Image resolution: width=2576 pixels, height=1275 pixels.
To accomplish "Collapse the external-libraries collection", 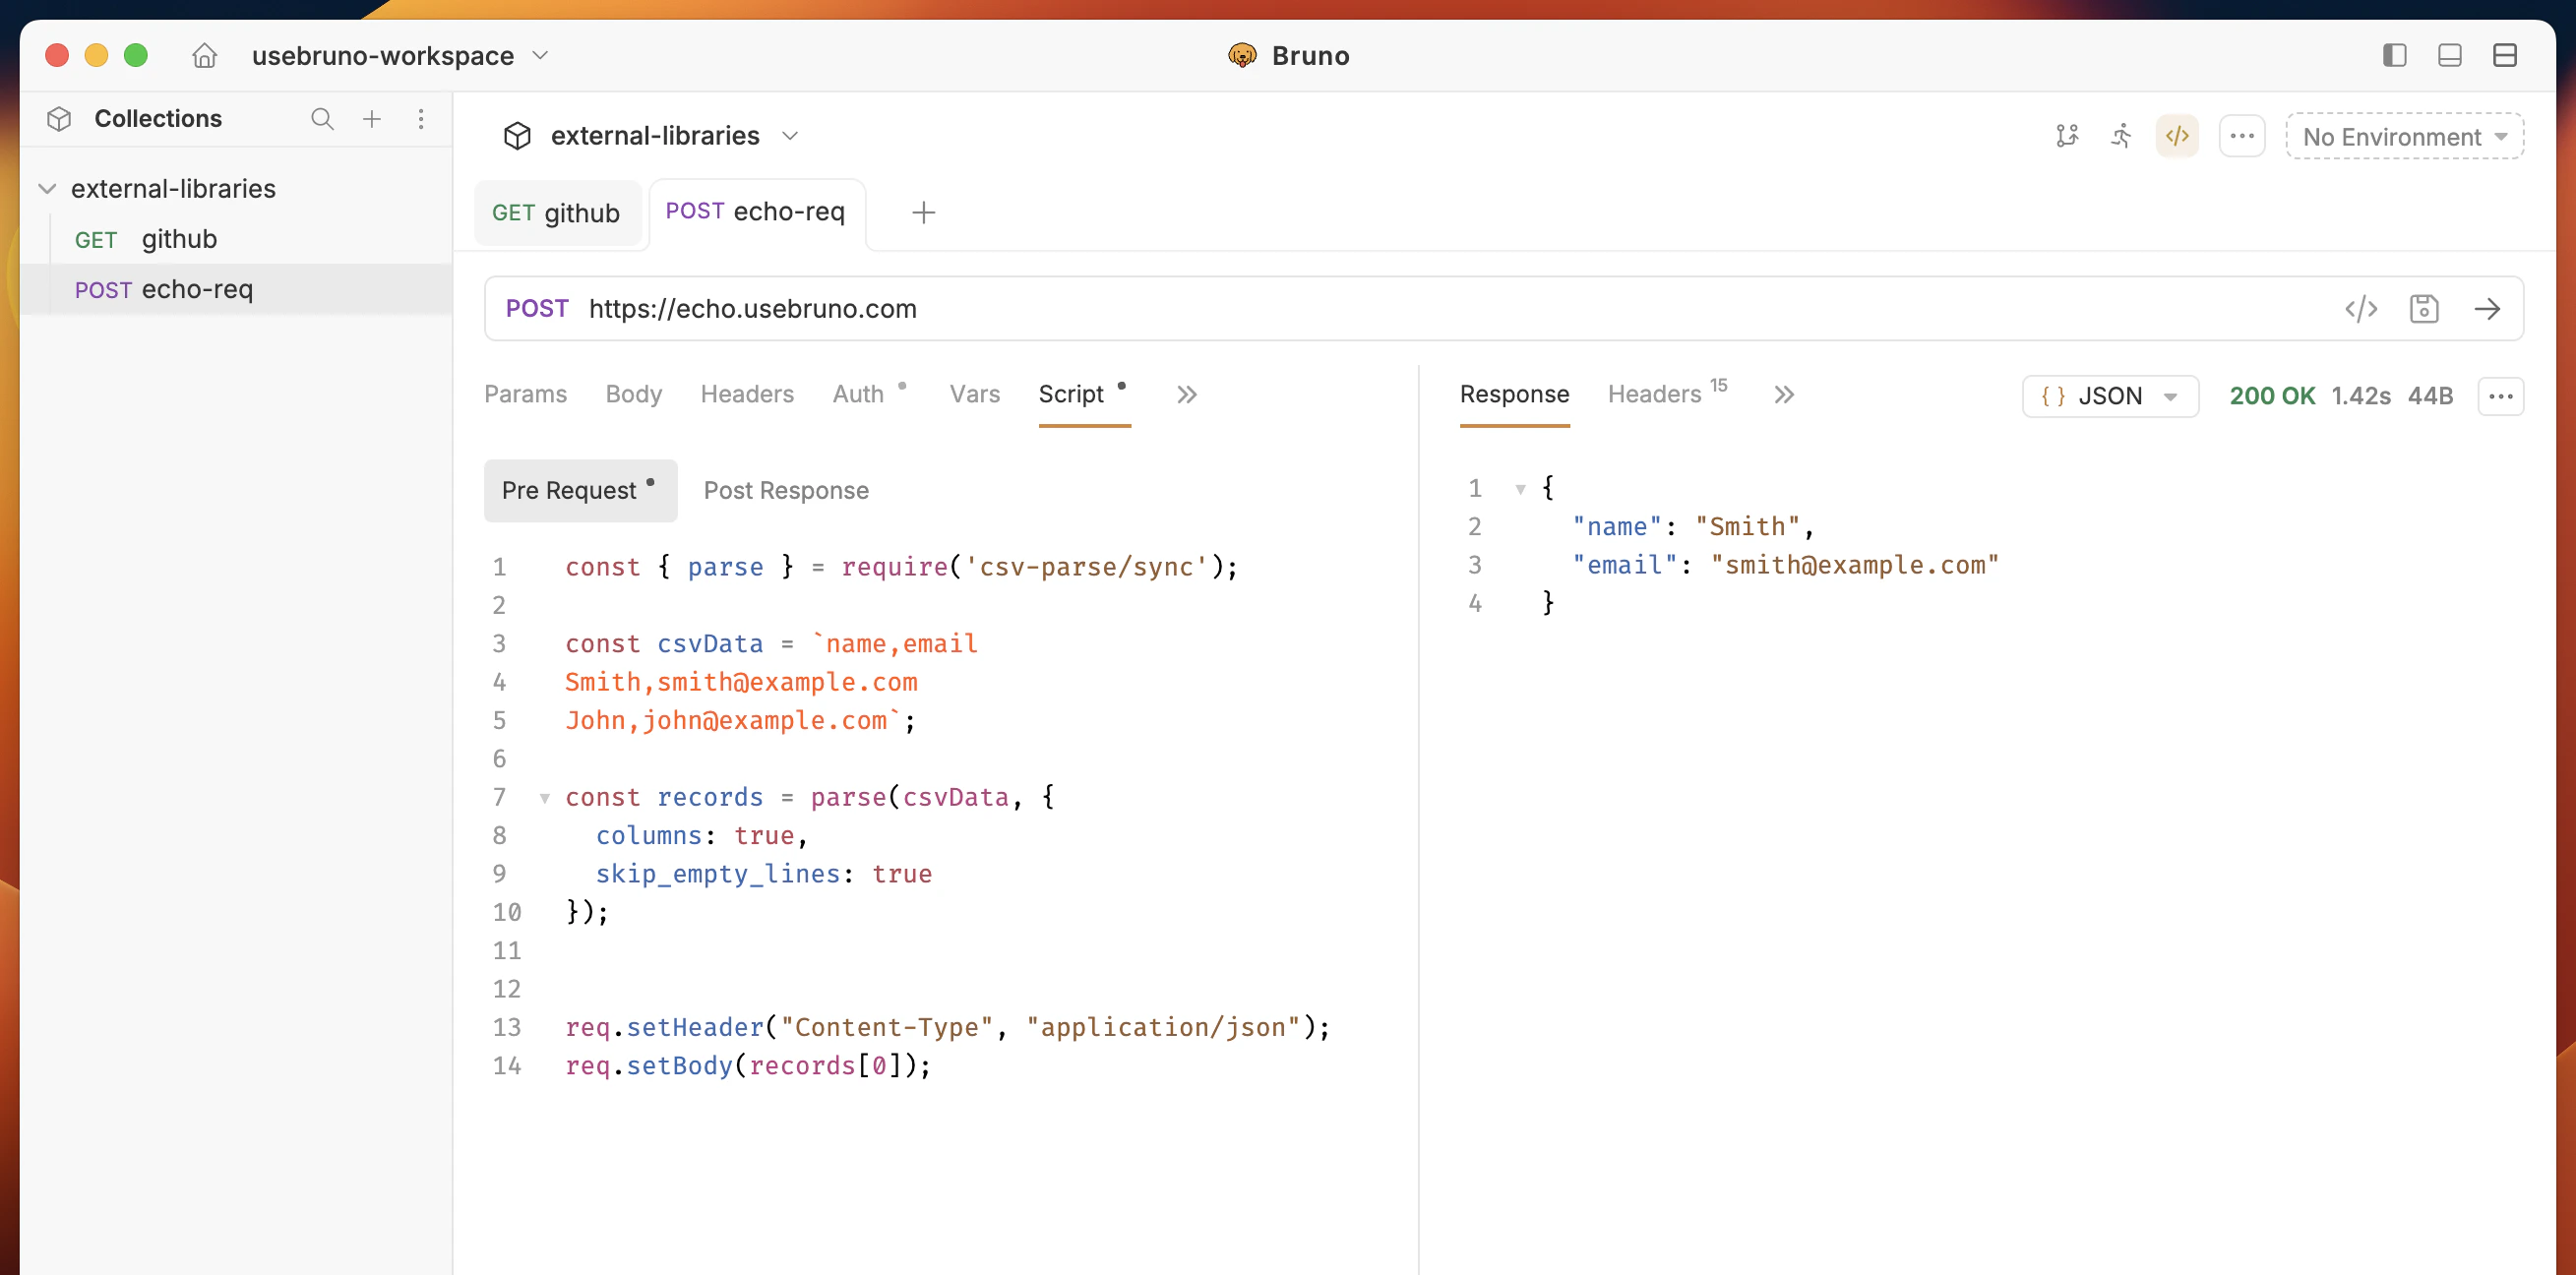I will 46,188.
